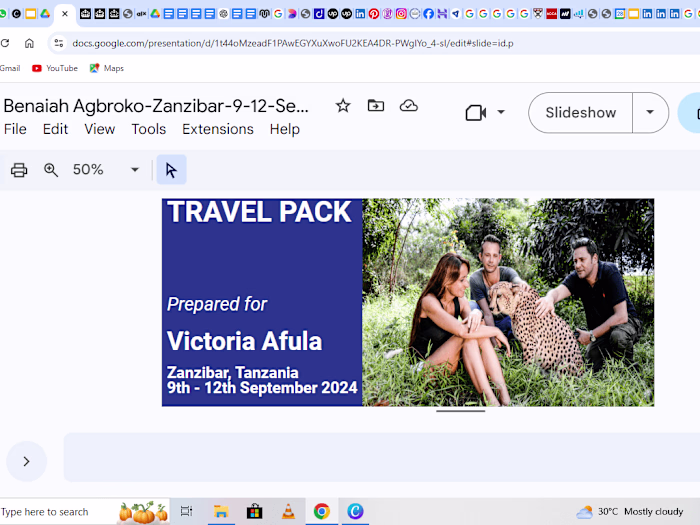
Task: Open the Extensions menu
Action: point(218,129)
